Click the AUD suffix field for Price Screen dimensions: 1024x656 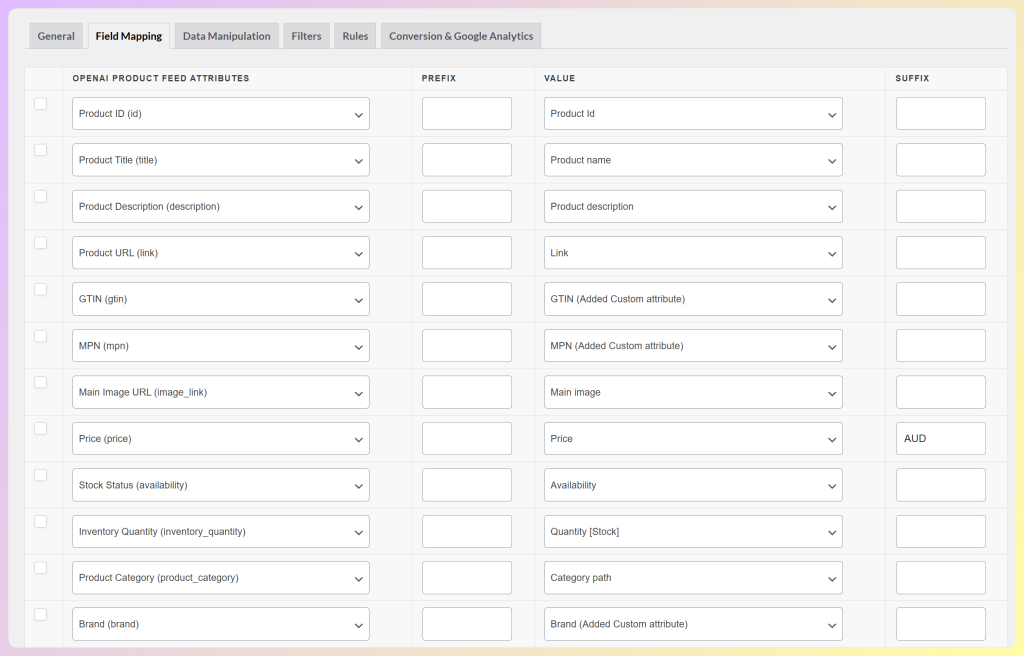940,438
